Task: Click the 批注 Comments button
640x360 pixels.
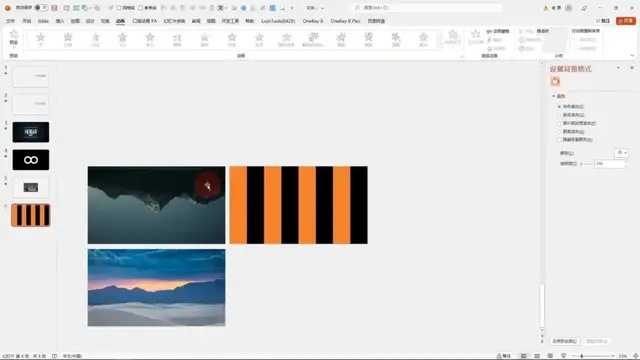Action: (603, 21)
